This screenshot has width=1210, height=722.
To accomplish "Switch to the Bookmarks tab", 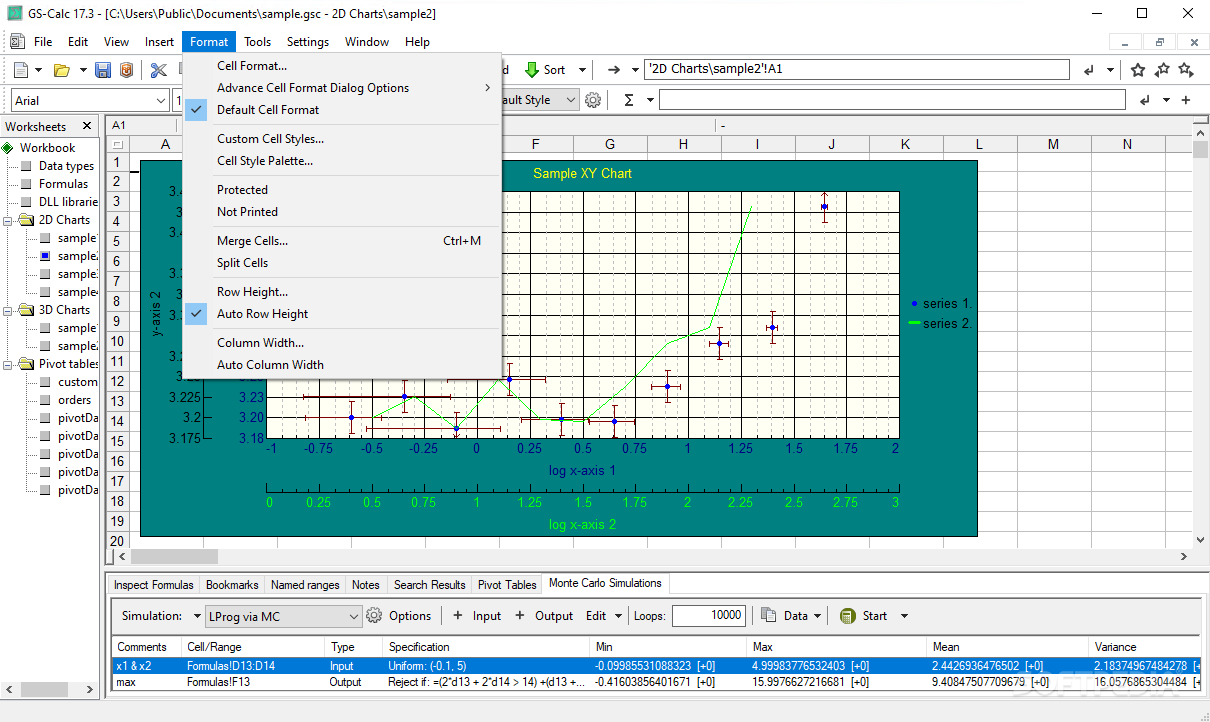I will 232,585.
